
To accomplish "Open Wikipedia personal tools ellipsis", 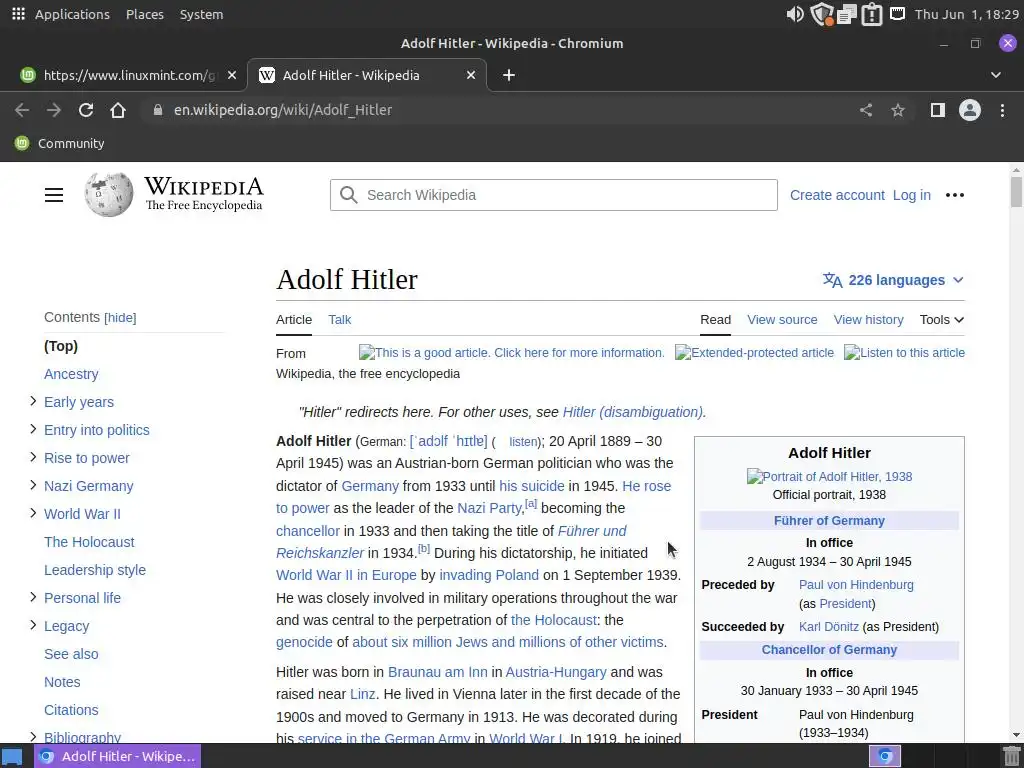I will click(x=955, y=195).
